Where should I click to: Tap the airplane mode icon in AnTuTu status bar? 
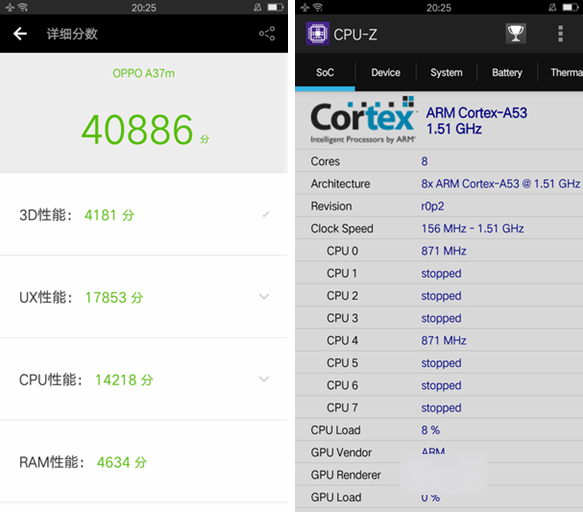pyautogui.click(x=9, y=7)
